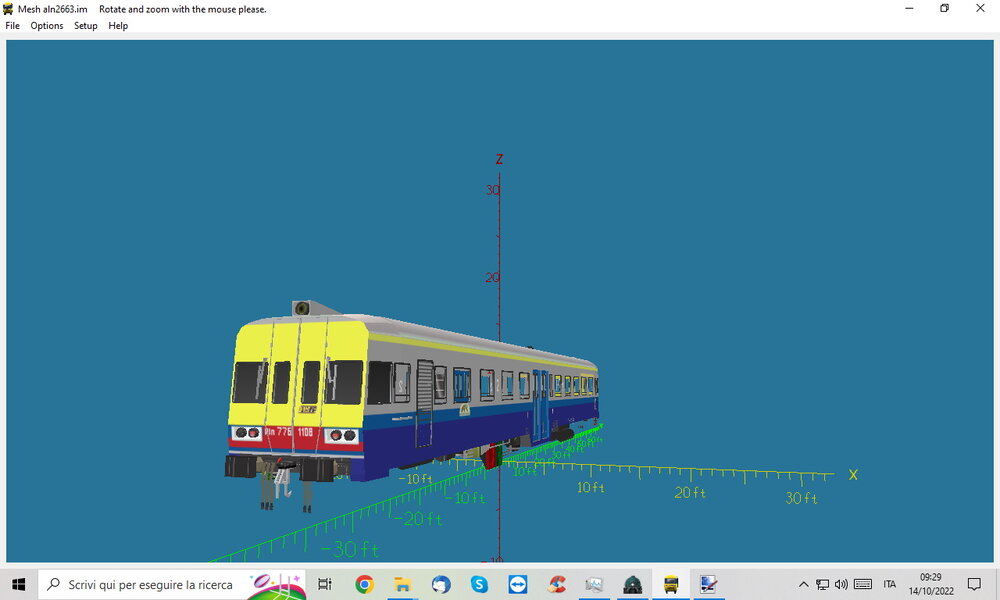The height and width of the screenshot is (600, 1000).
Task: Minimize the mesh viewer window
Action: point(909,9)
